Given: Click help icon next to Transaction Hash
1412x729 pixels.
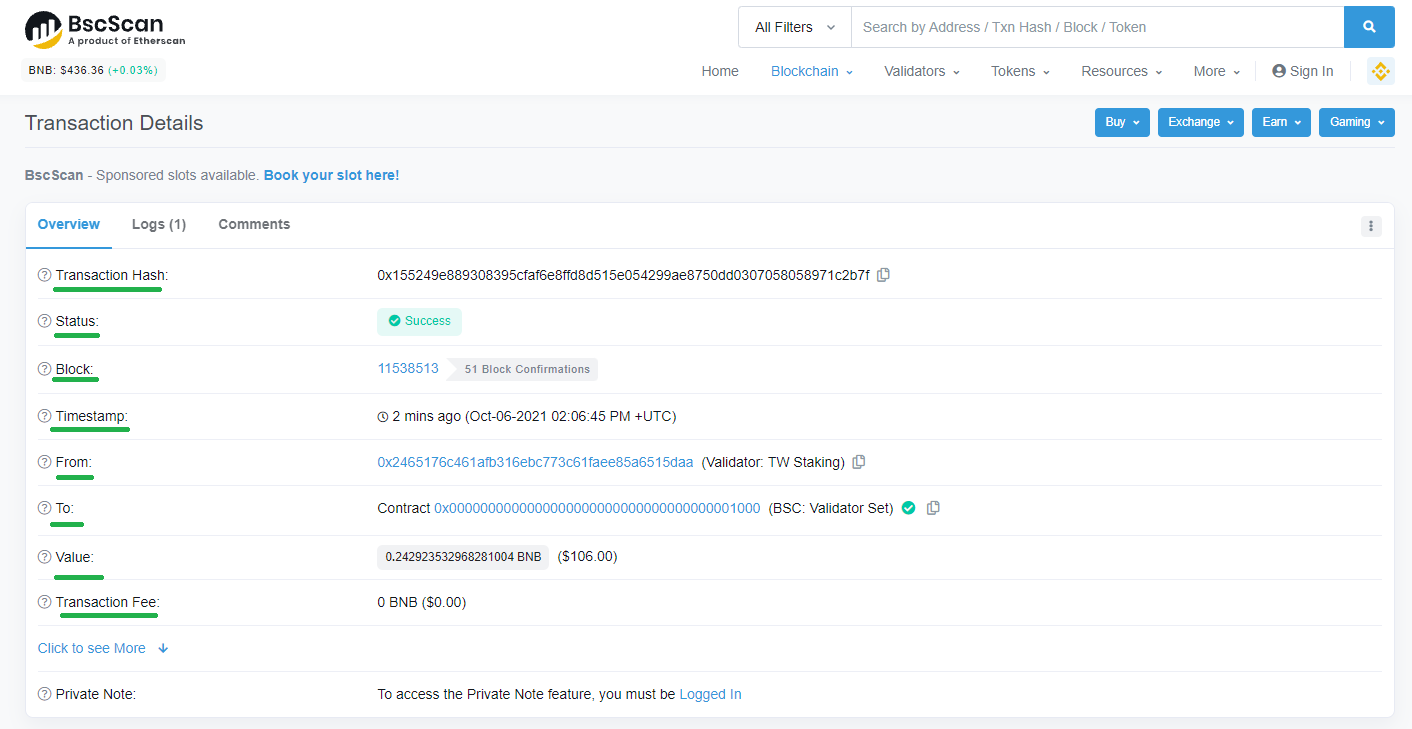Looking at the screenshot, I should [x=44, y=275].
